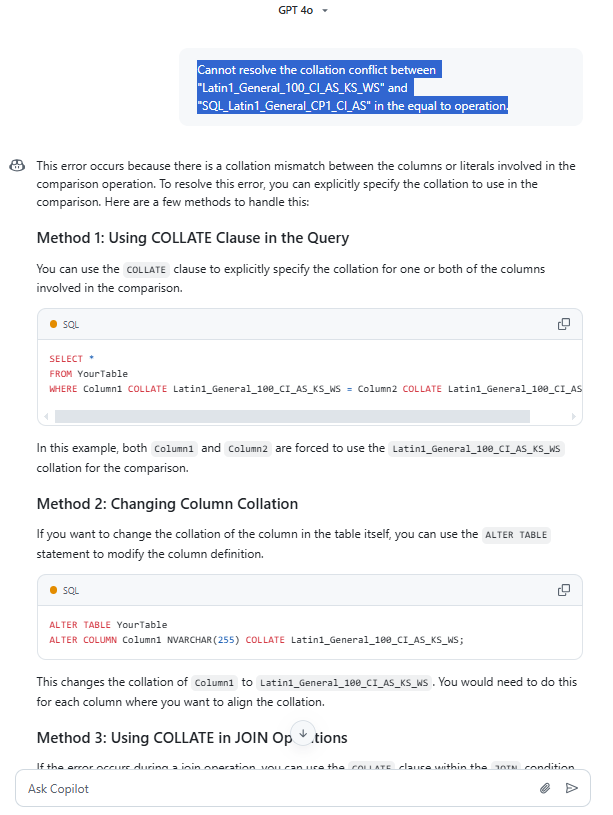The height and width of the screenshot is (815, 613).
Task: Copy the SELECT query code block
Action: [564, 324]
